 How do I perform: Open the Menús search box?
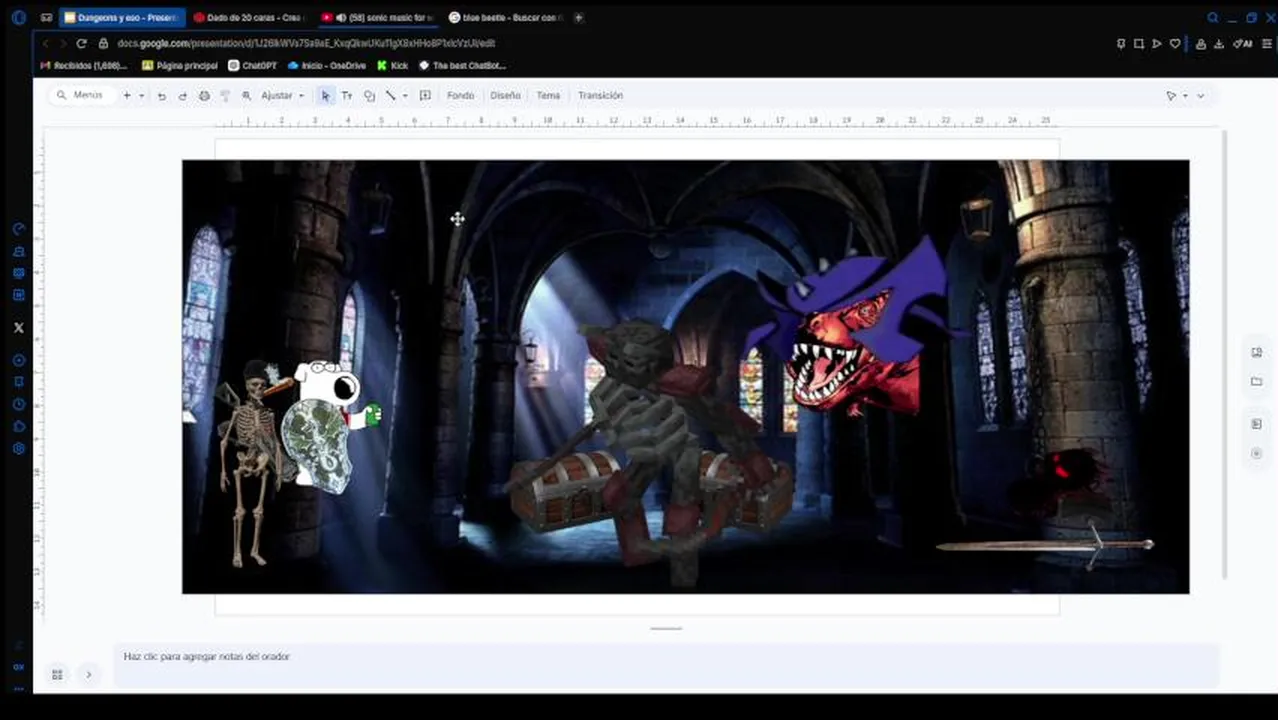[82, 95]
